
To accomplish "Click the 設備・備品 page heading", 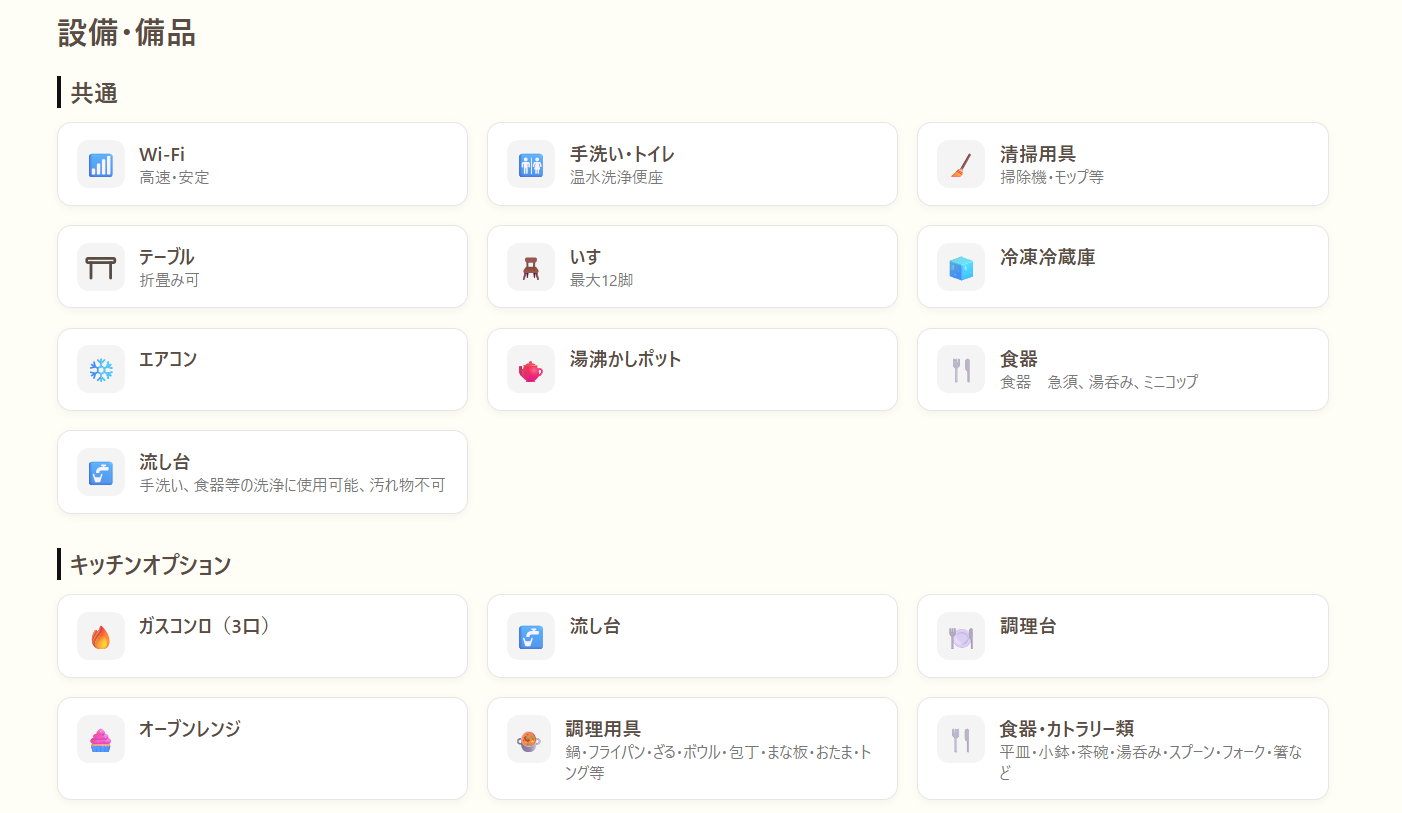I will 127,33.
